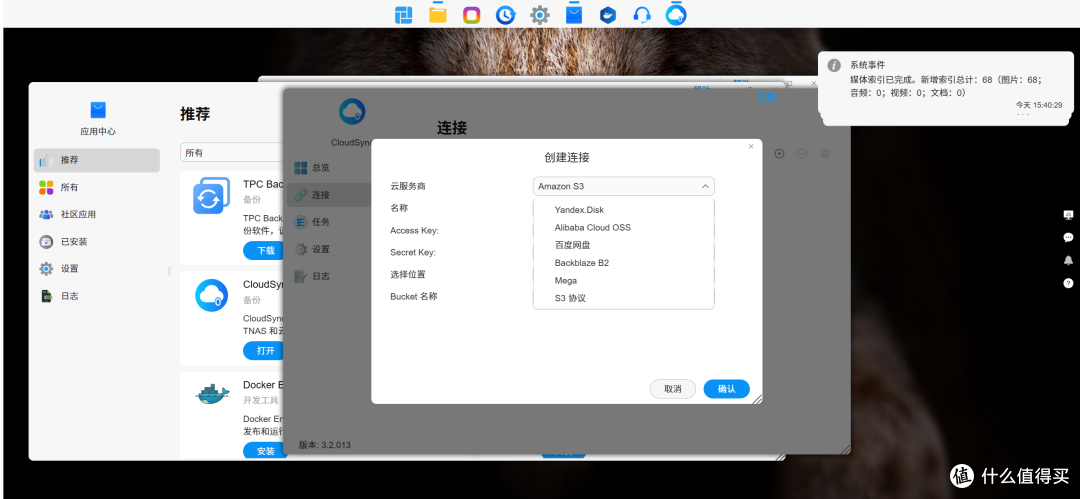Viewport: 1080px width, 499px height.
Task: Open the yellow File Manager folder icon
Action: 438,14
